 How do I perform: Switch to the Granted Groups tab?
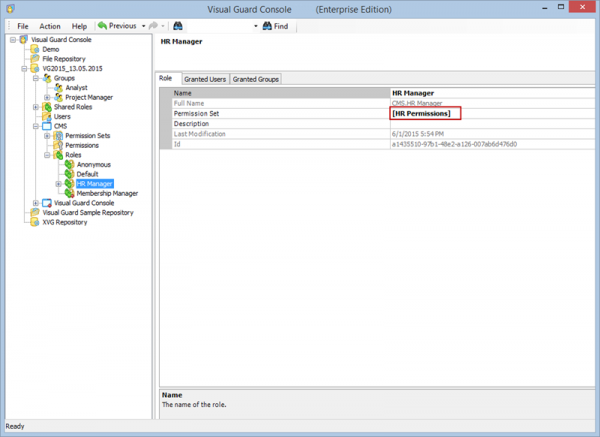pos(256,79)
